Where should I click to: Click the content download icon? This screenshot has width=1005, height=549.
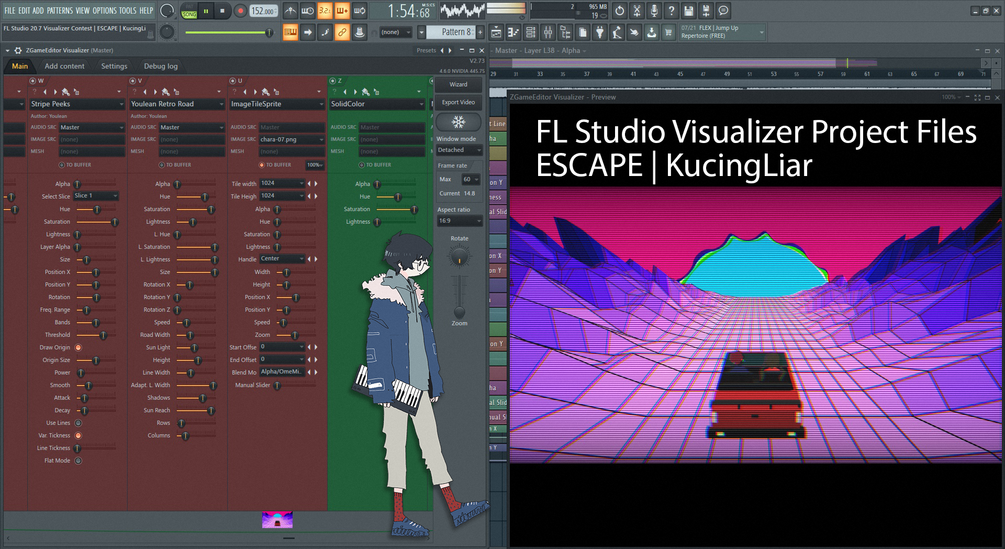pos(651,32)
